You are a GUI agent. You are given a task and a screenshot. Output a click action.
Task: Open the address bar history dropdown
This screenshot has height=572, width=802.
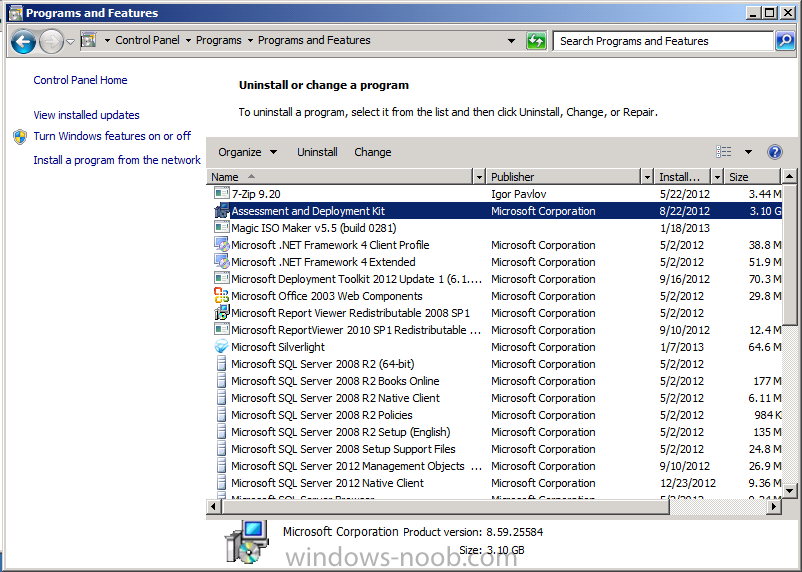tap(511, 40)
